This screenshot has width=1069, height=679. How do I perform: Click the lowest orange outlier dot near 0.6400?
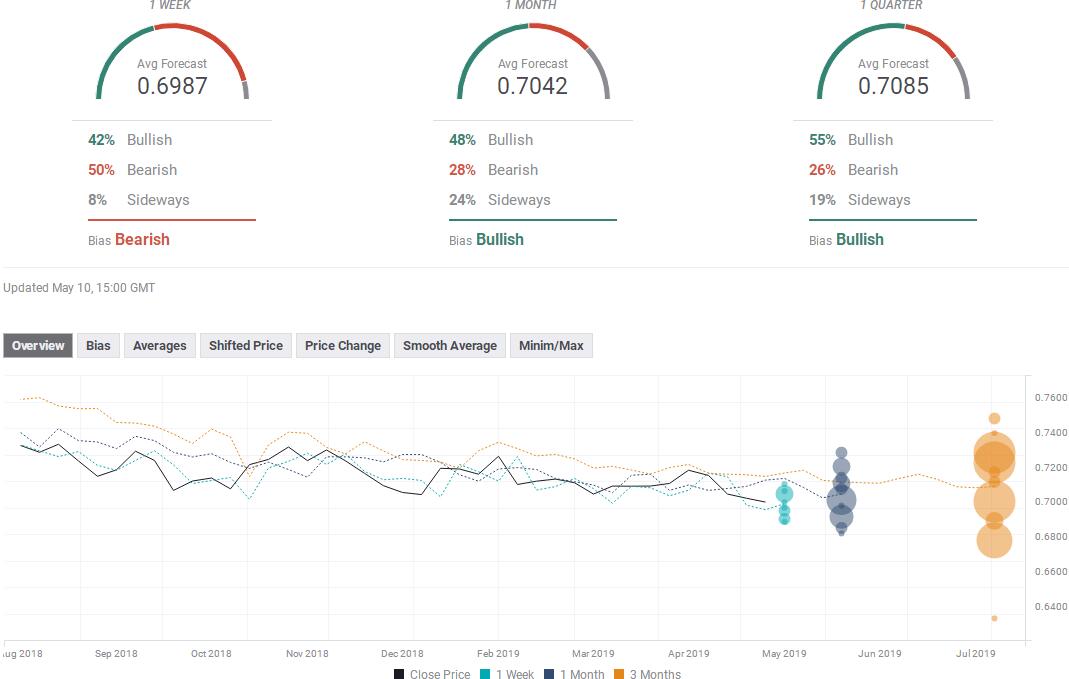click(994, 618)
